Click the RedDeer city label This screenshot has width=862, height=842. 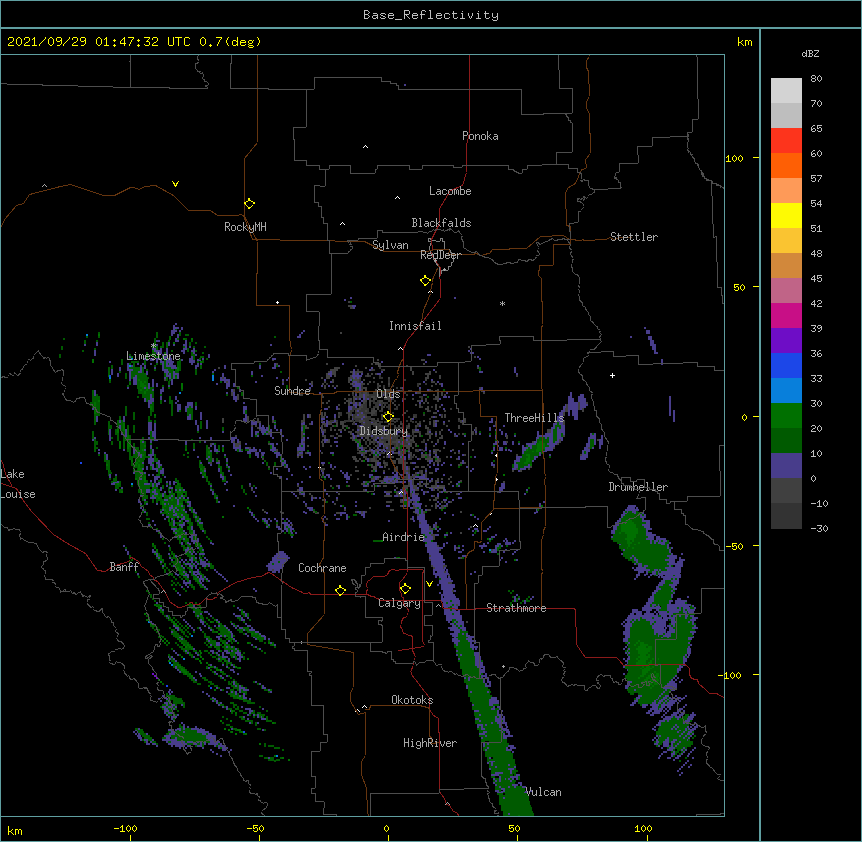click(x=440, y=255)
